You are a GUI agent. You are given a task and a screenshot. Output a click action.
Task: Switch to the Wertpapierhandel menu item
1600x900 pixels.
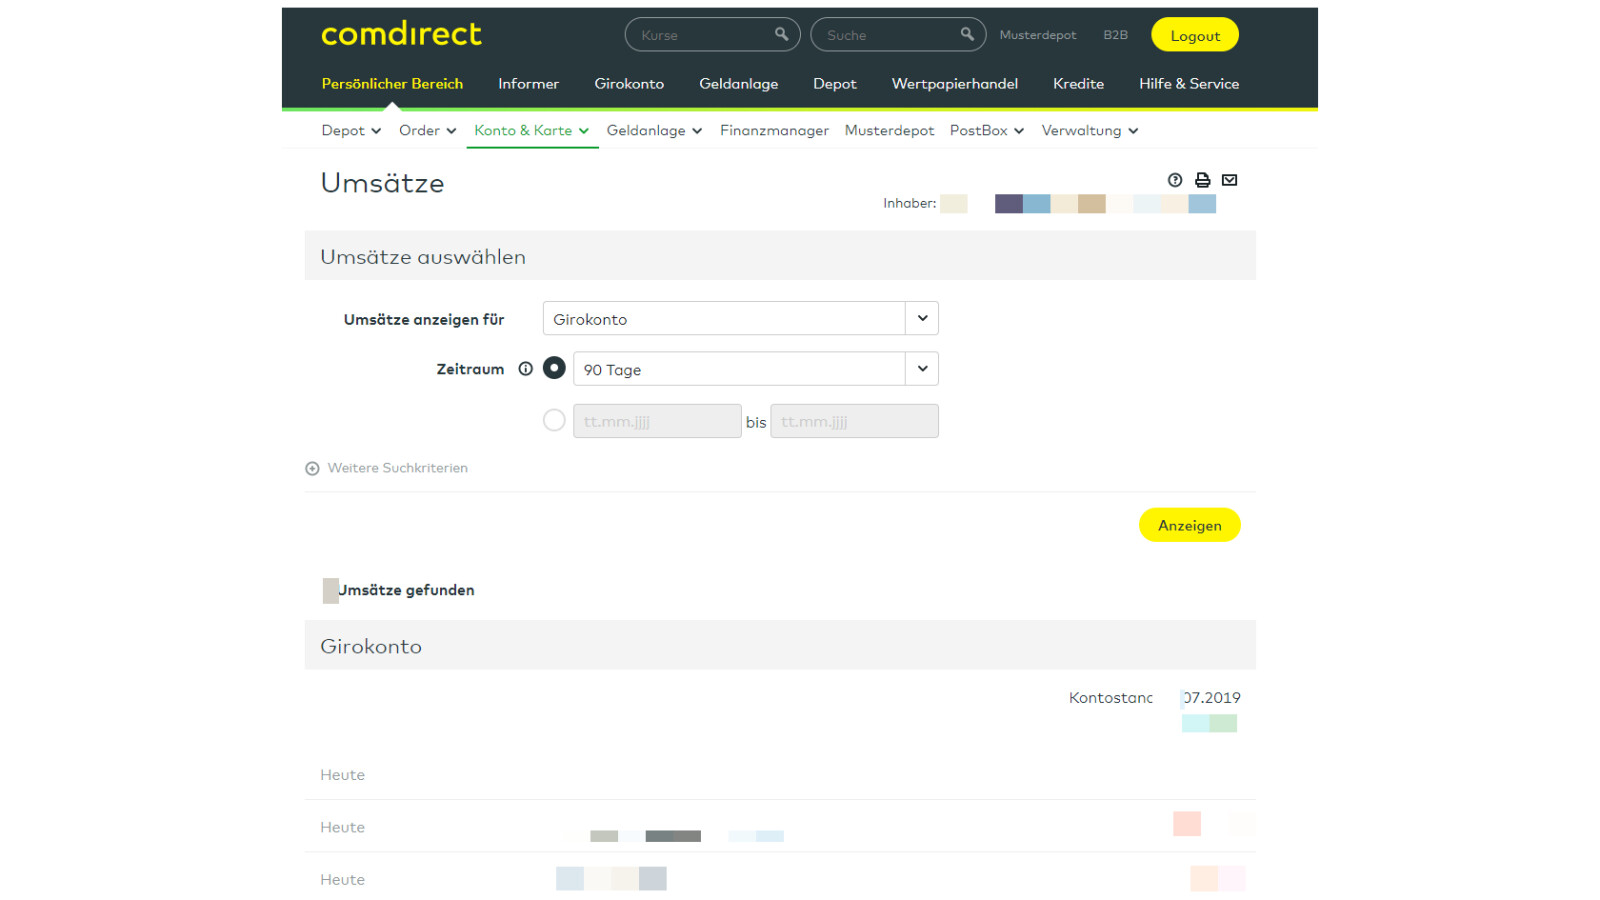(954, 84)
